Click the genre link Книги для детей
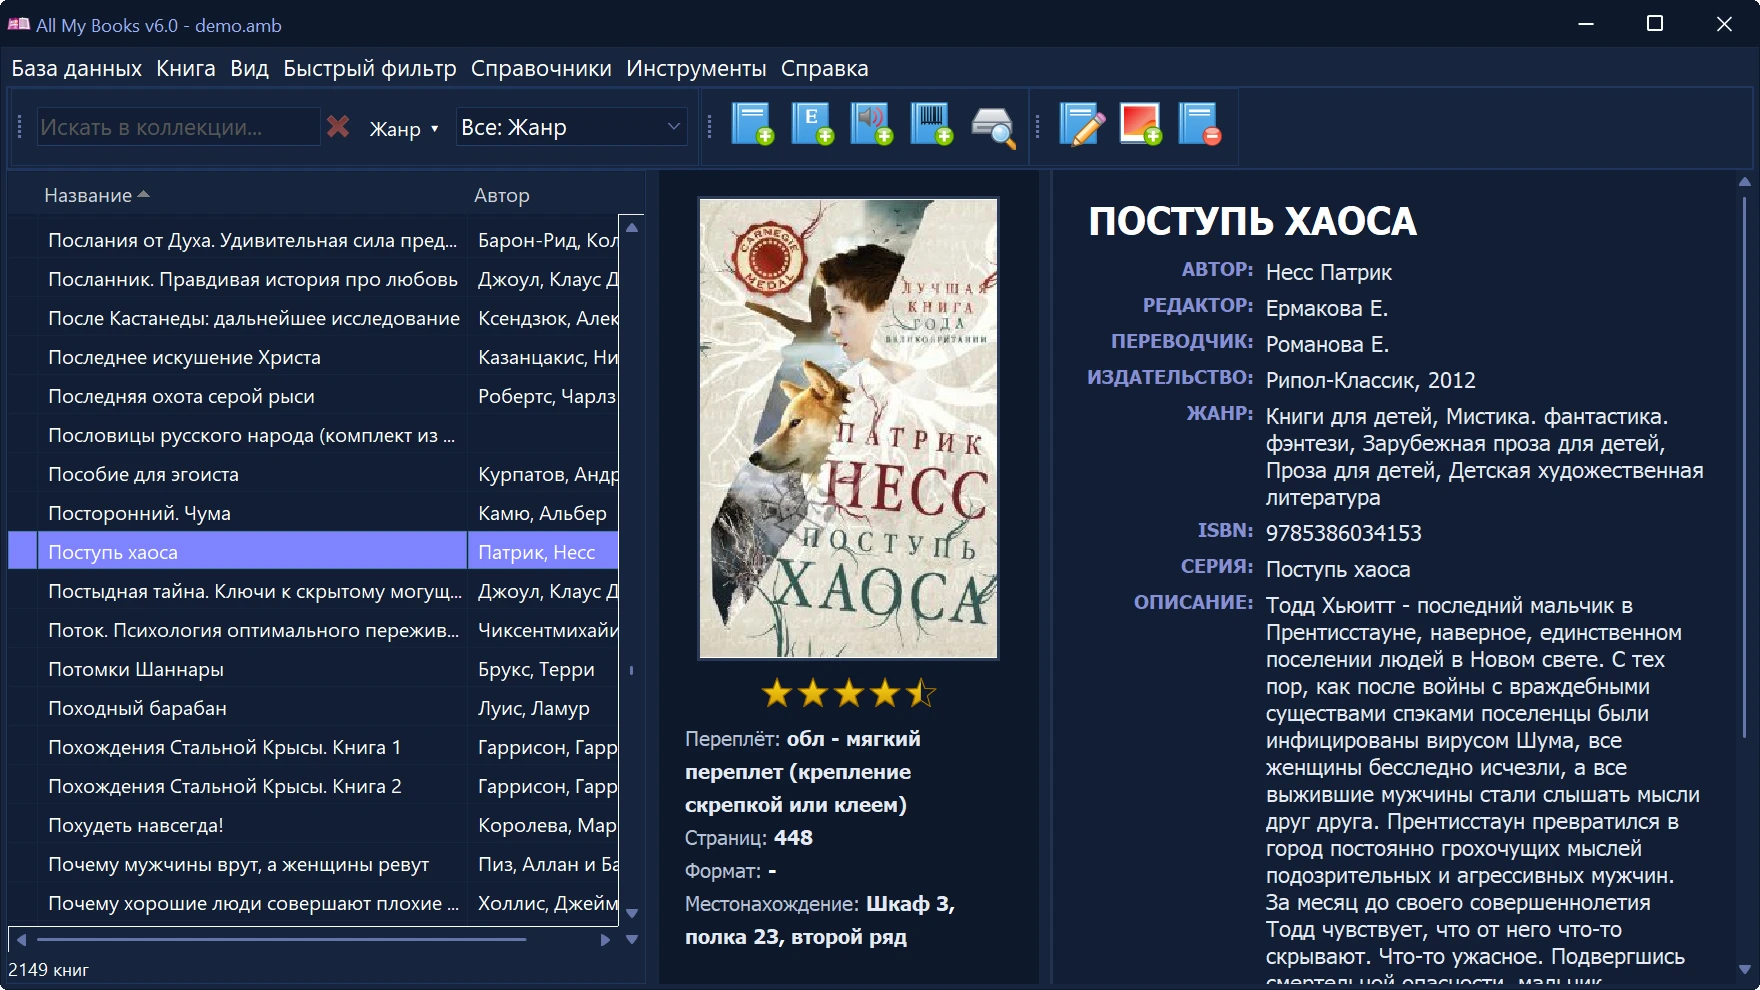The height and width of the screenshot is (990, 1760). 1350,416
